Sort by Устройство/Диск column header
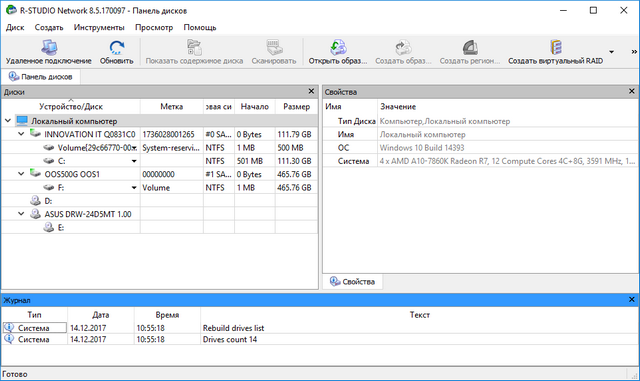Image resolution: width=640 pixels, height=381 pixels. click(71, 107)
